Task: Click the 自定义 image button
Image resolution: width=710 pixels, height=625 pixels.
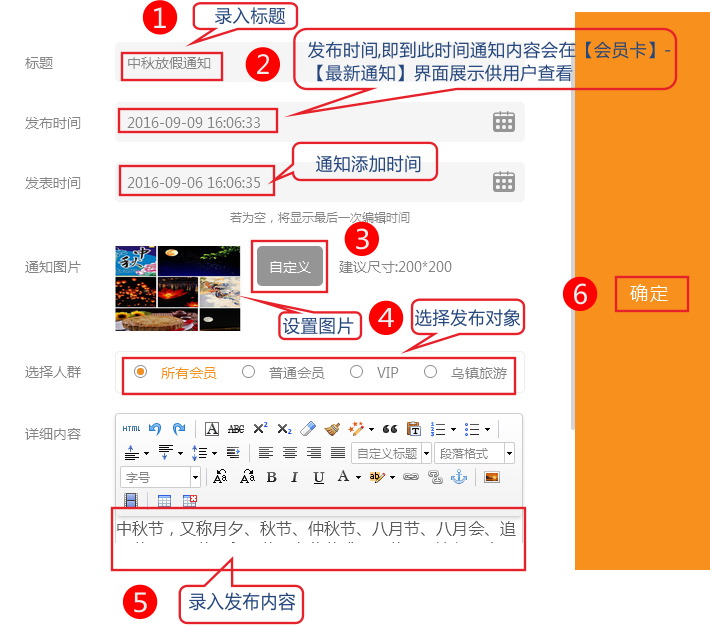Action: point(290,267)
